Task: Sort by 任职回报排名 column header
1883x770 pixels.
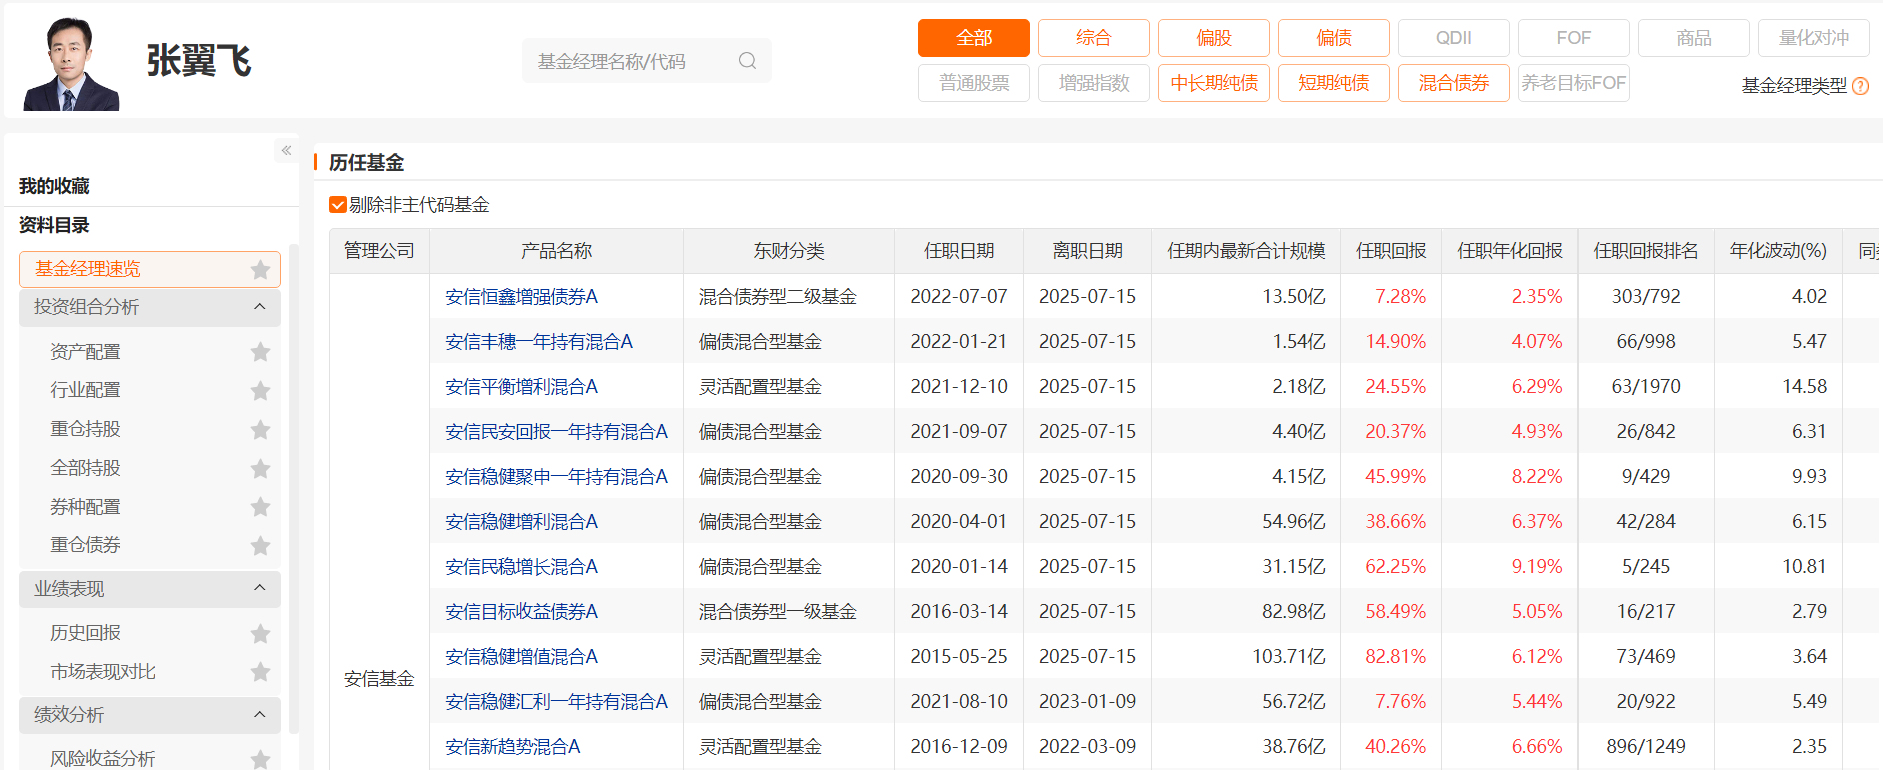Action: pos(1646,251)
